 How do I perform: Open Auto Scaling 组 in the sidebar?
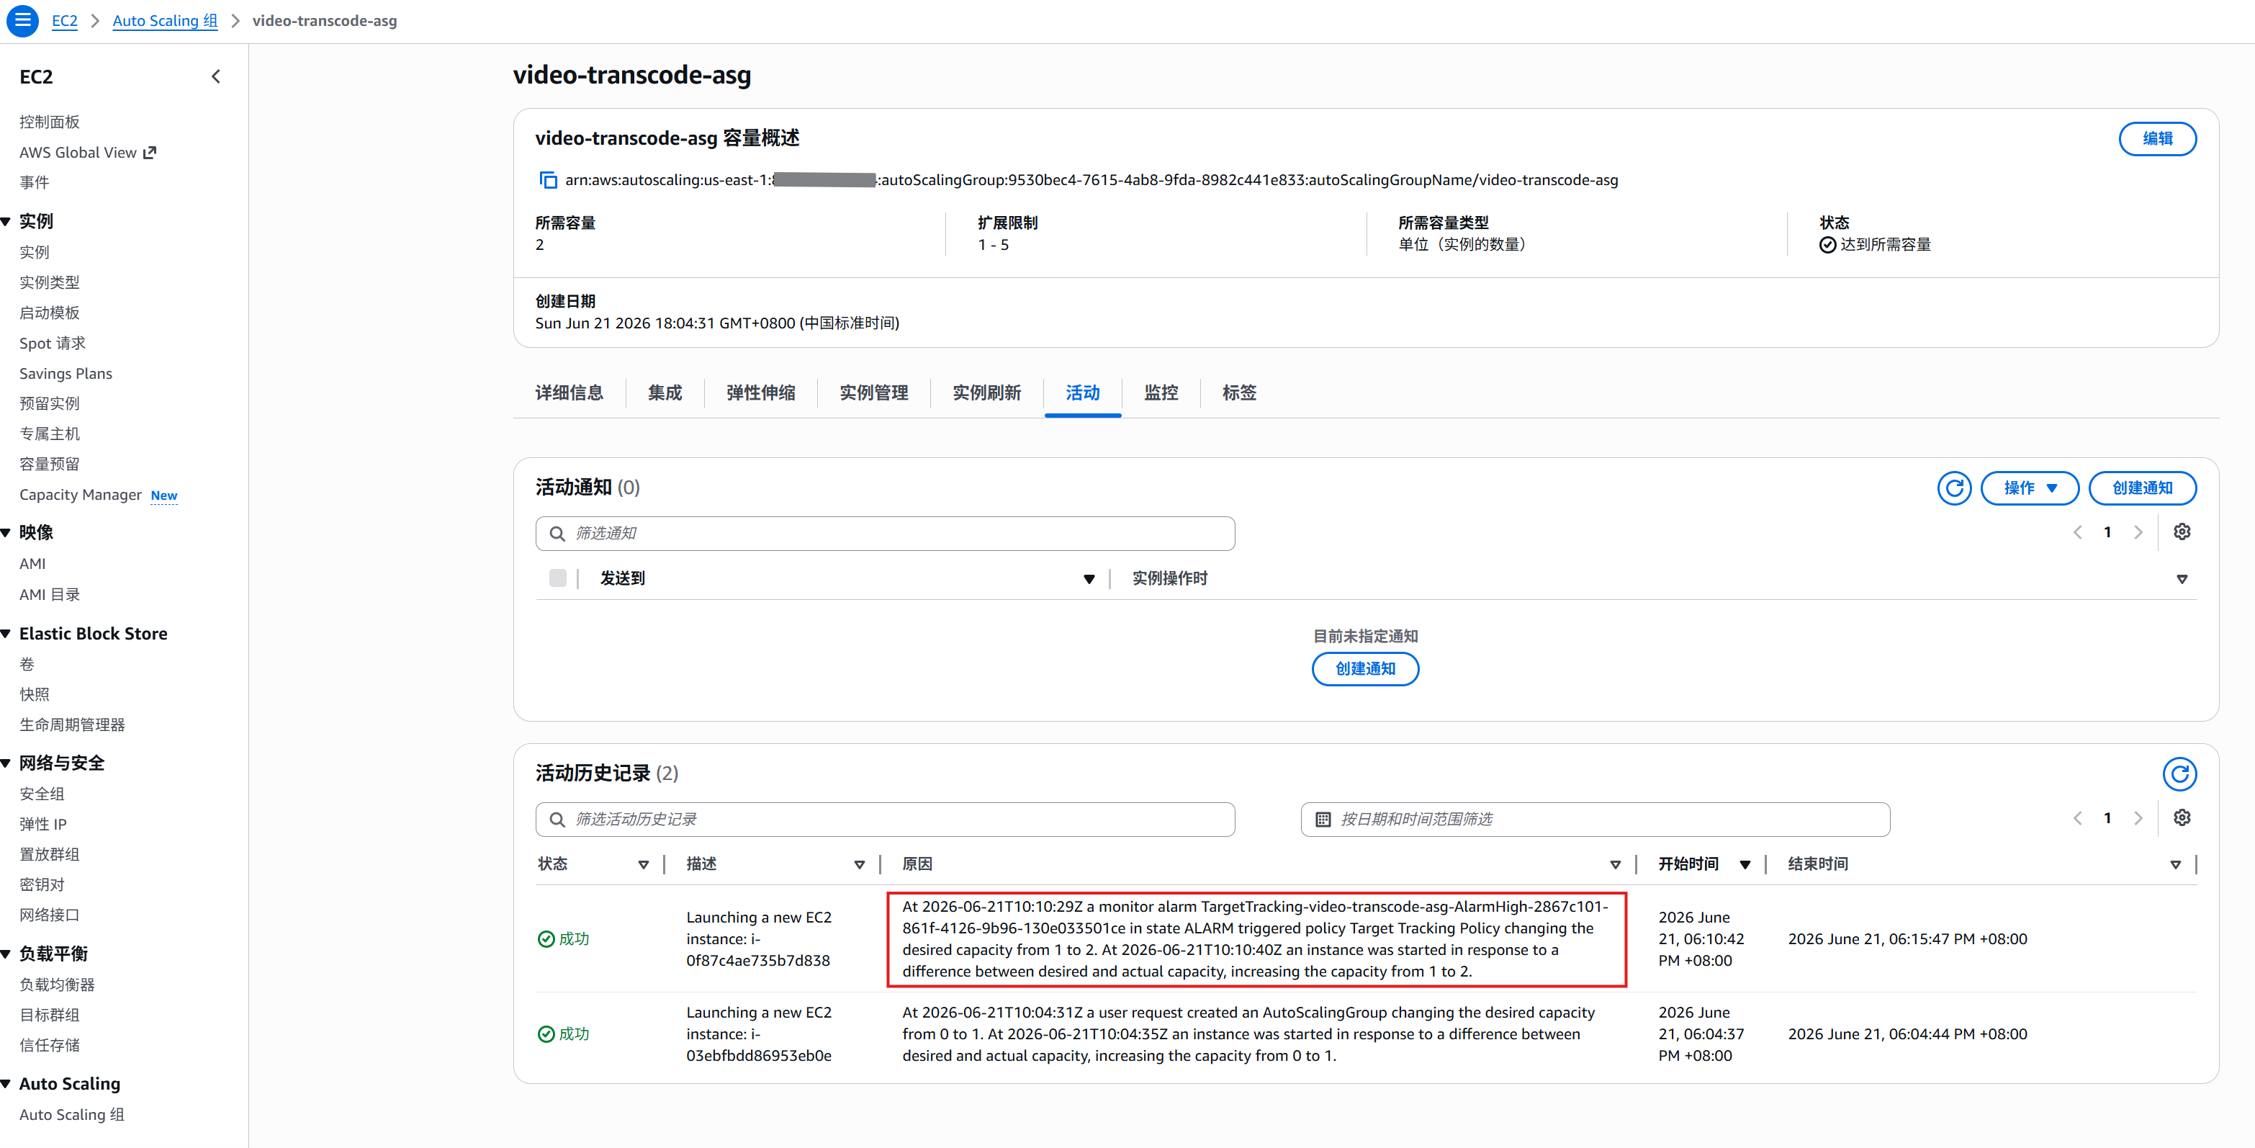click(72, 1115)
